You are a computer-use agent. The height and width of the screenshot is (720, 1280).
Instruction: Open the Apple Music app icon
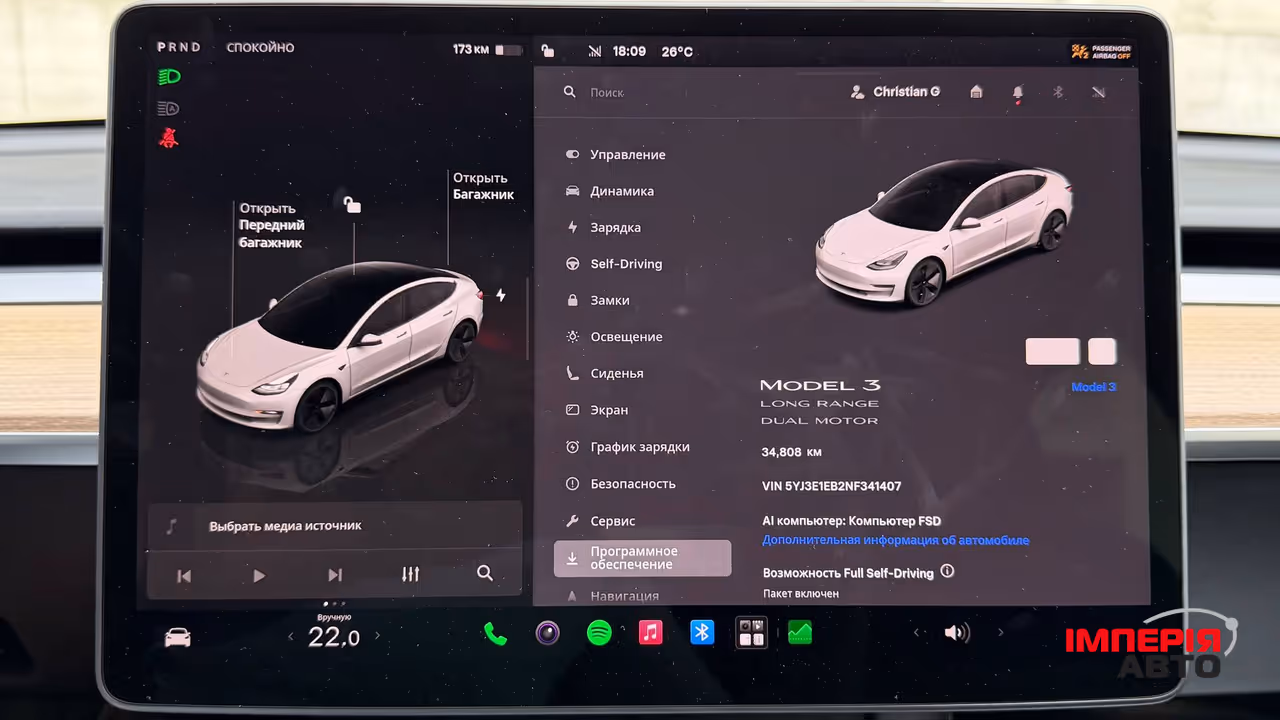point(651,633)
